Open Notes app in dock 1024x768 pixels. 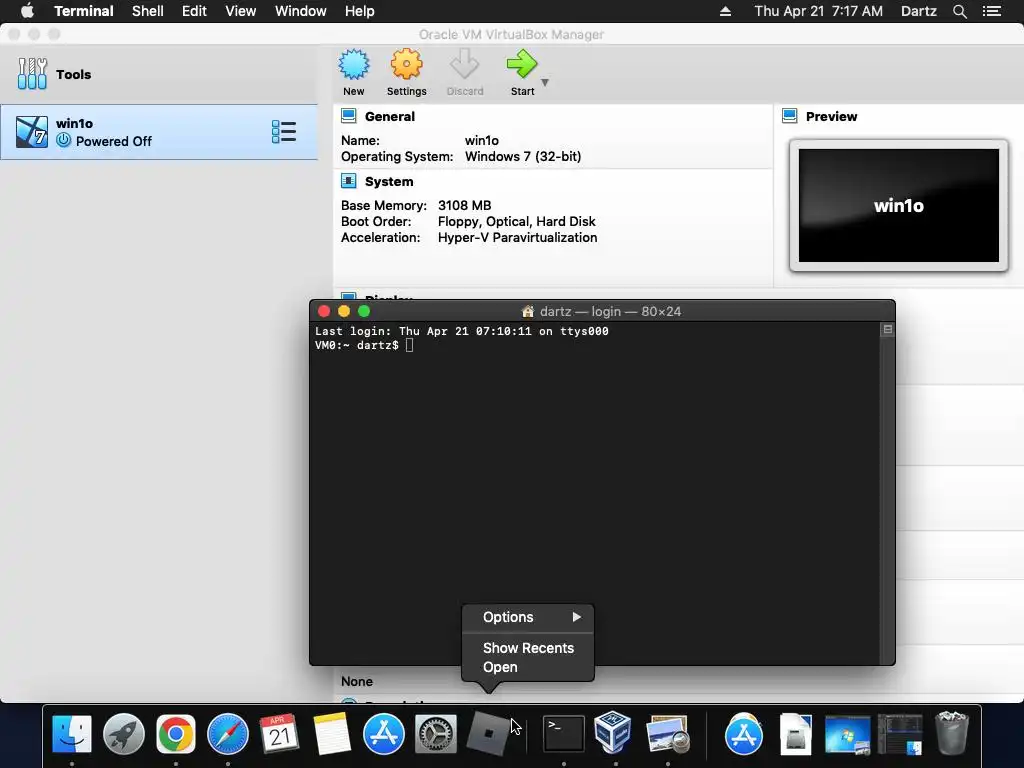click(332, 733)
